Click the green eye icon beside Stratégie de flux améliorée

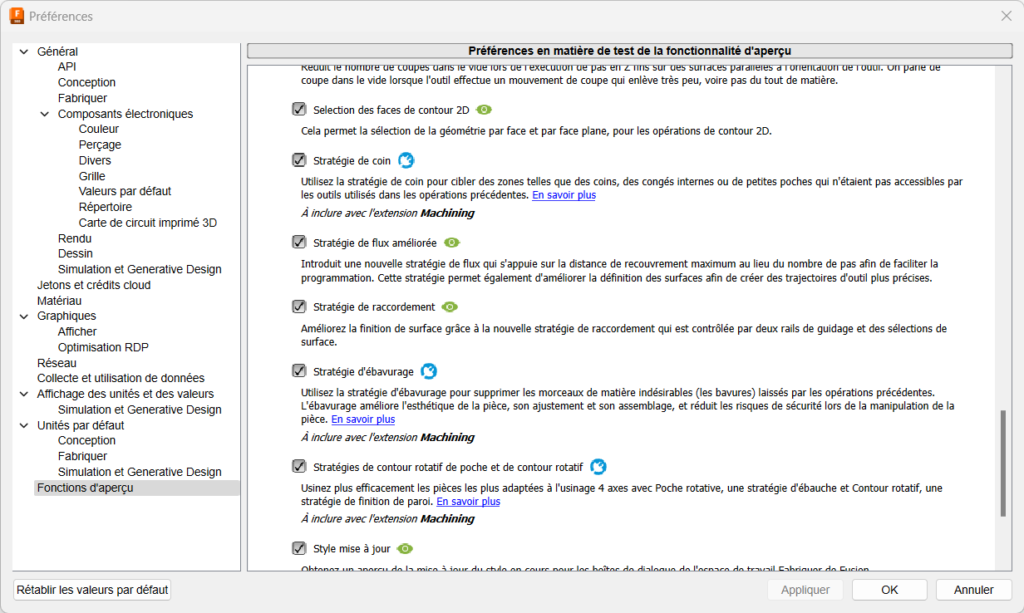(452, 242)
